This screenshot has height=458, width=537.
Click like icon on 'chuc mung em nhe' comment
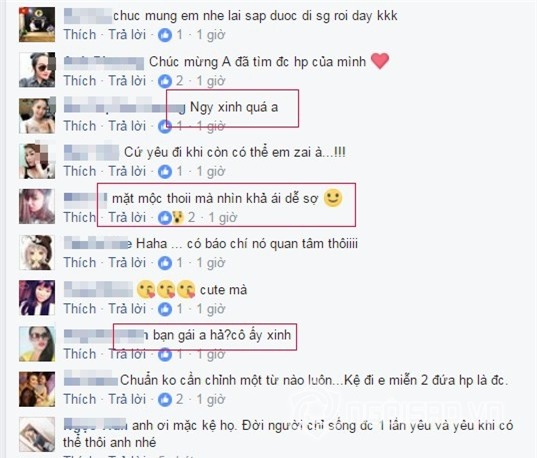pos(165,35)
